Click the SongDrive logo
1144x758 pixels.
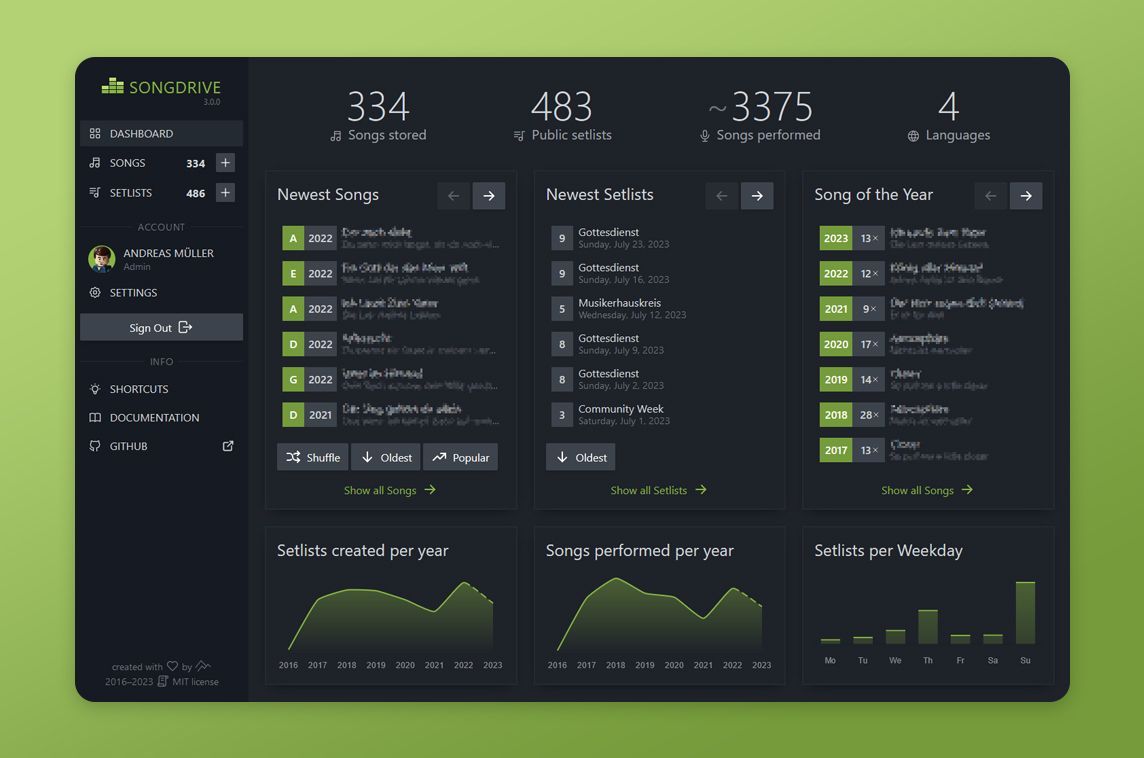(x=161, y=88)
